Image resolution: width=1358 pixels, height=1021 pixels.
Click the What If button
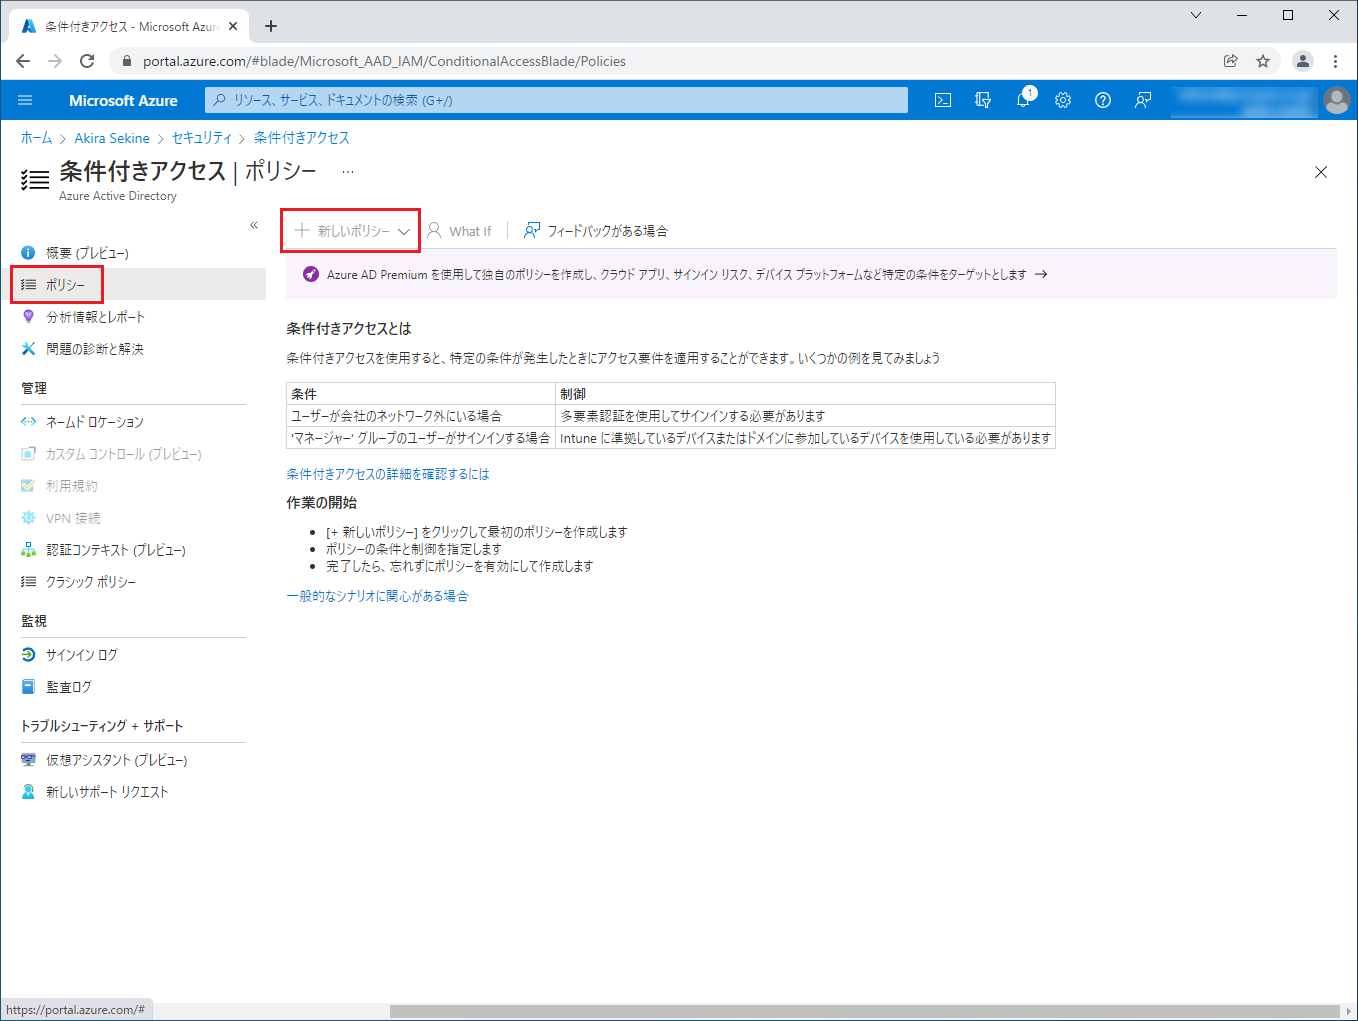click(460, 231)
